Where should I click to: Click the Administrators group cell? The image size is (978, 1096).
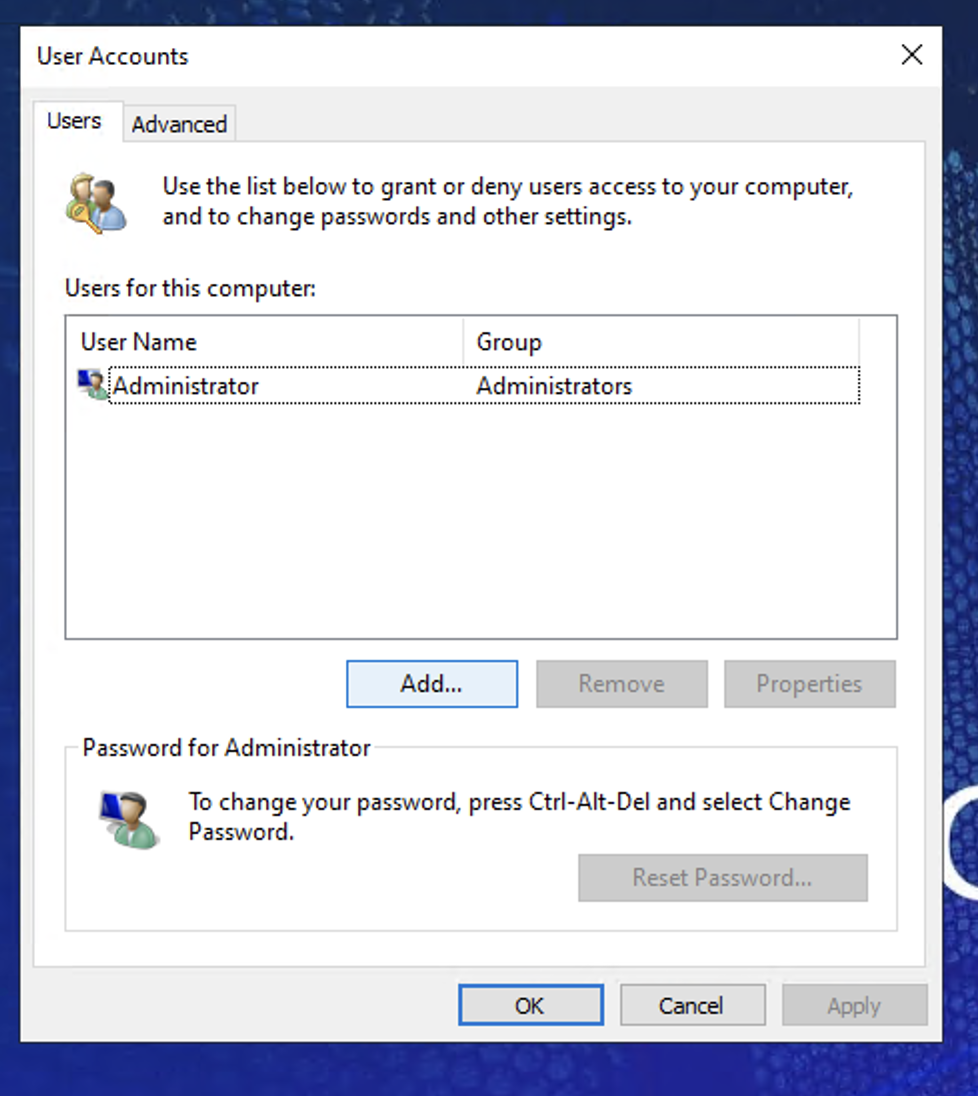[554, 386]
